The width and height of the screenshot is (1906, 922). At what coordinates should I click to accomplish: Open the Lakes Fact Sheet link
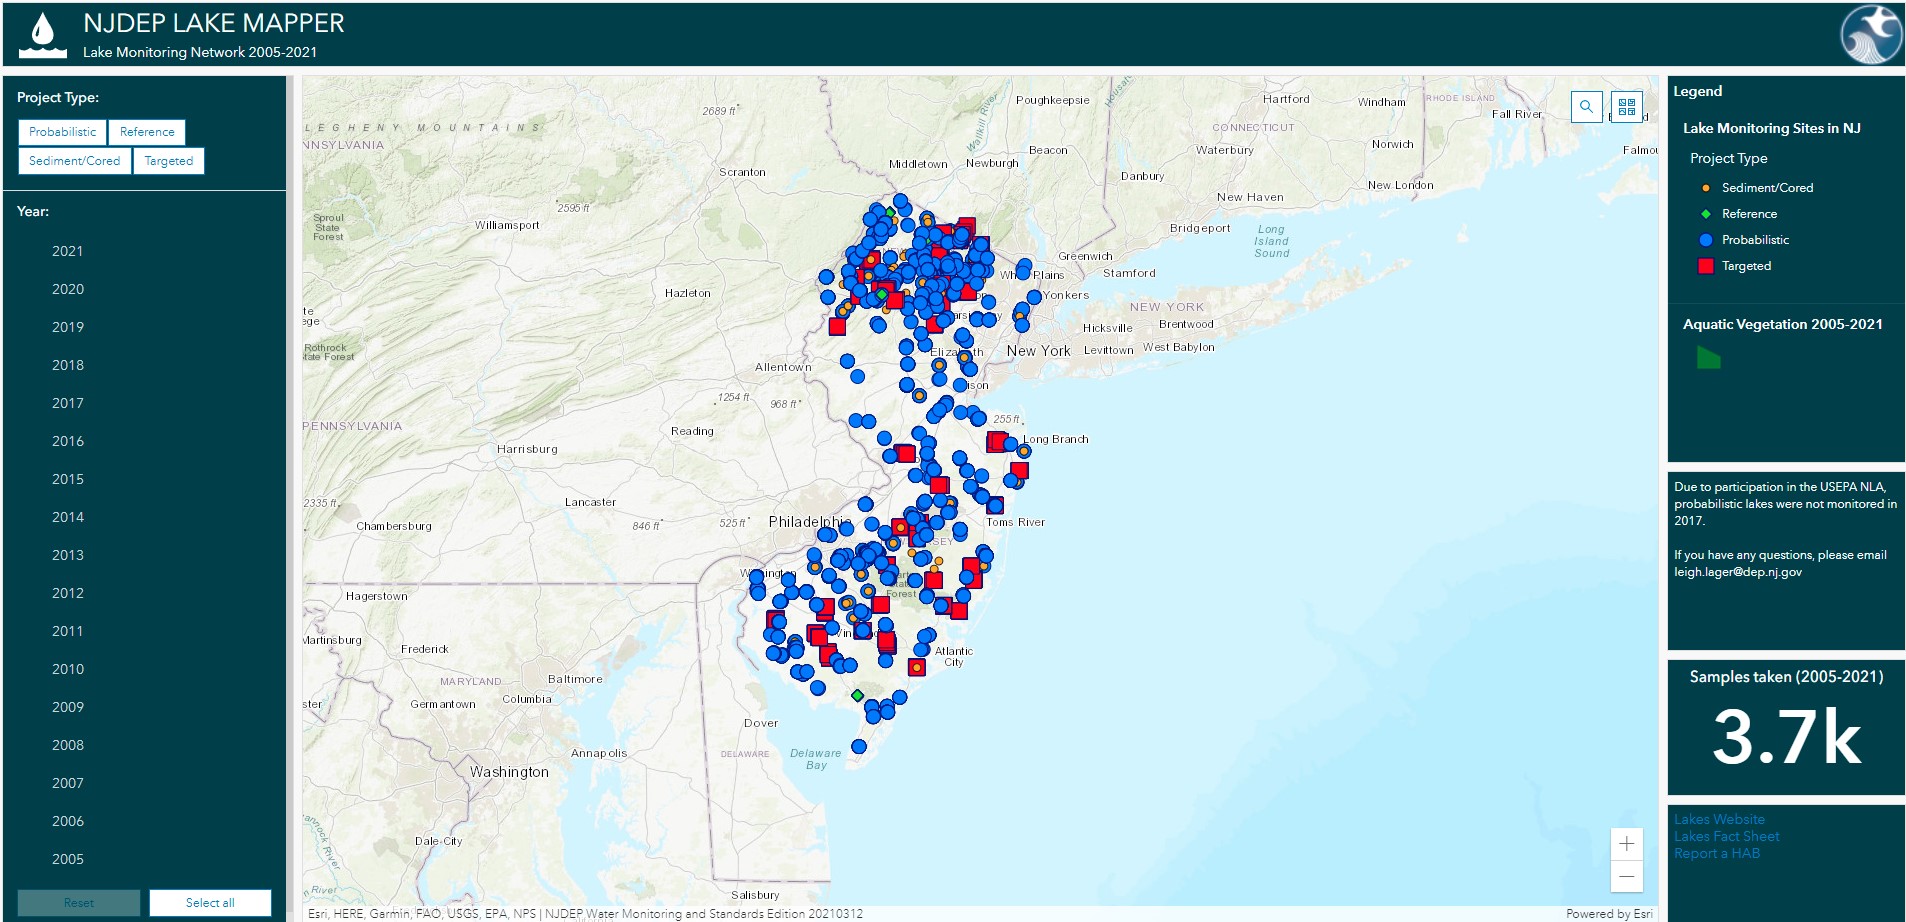pos(1727,836)
